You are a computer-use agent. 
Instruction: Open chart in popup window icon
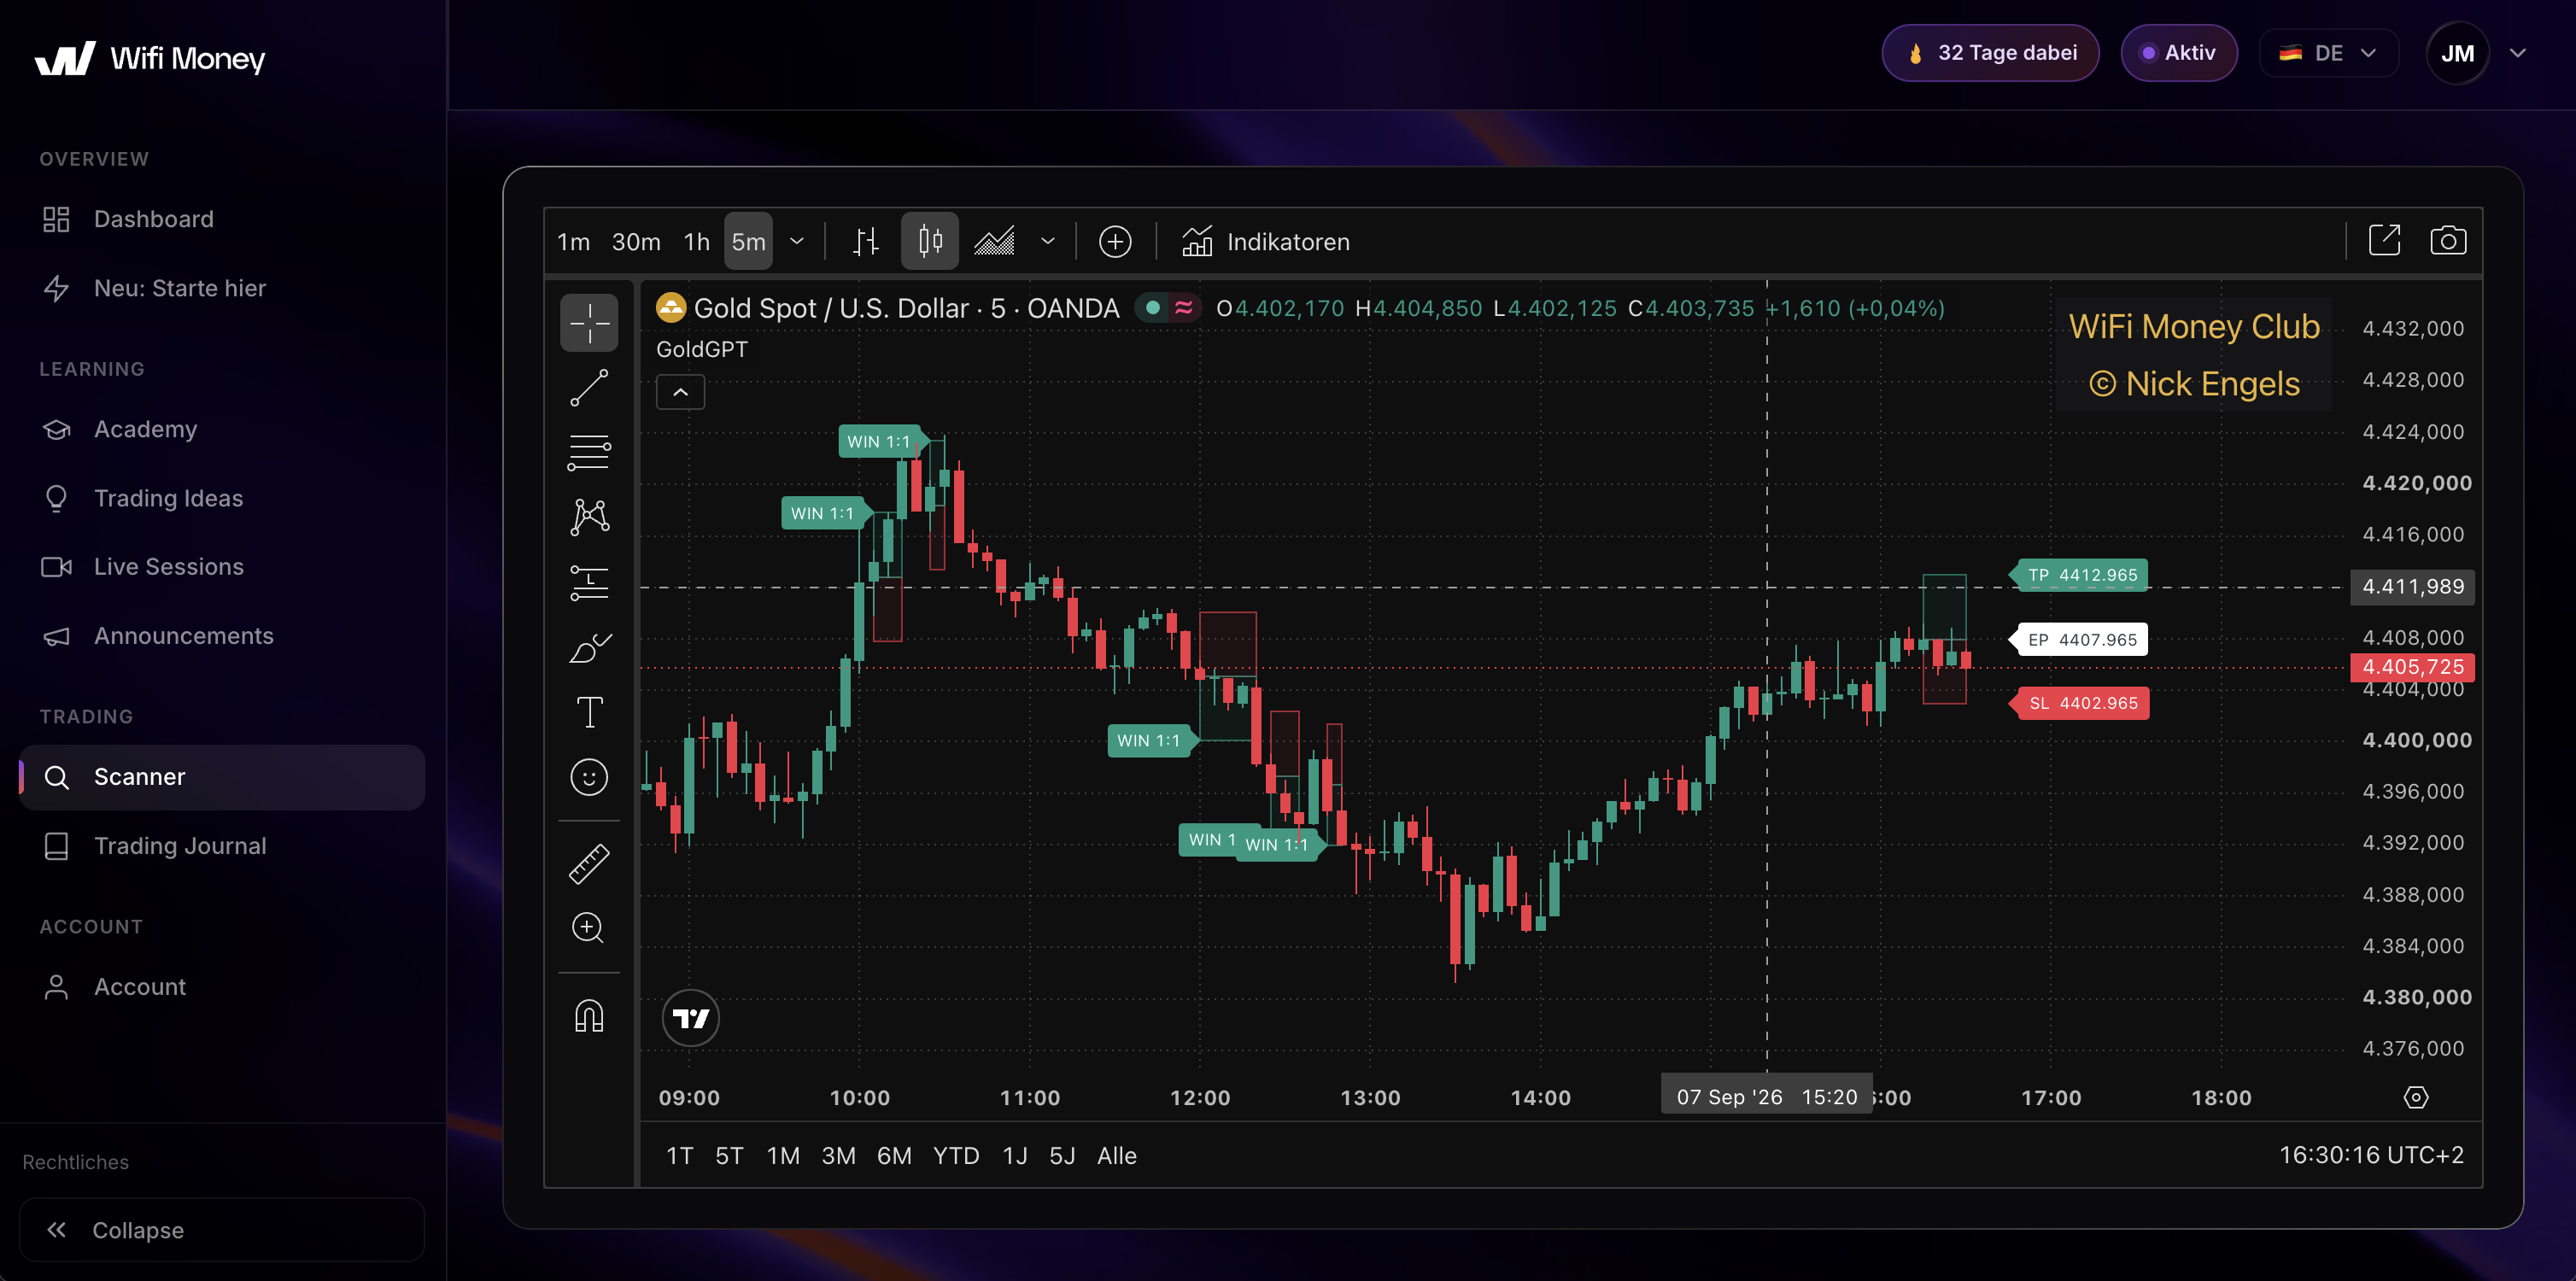click(x=2384, y=241)
